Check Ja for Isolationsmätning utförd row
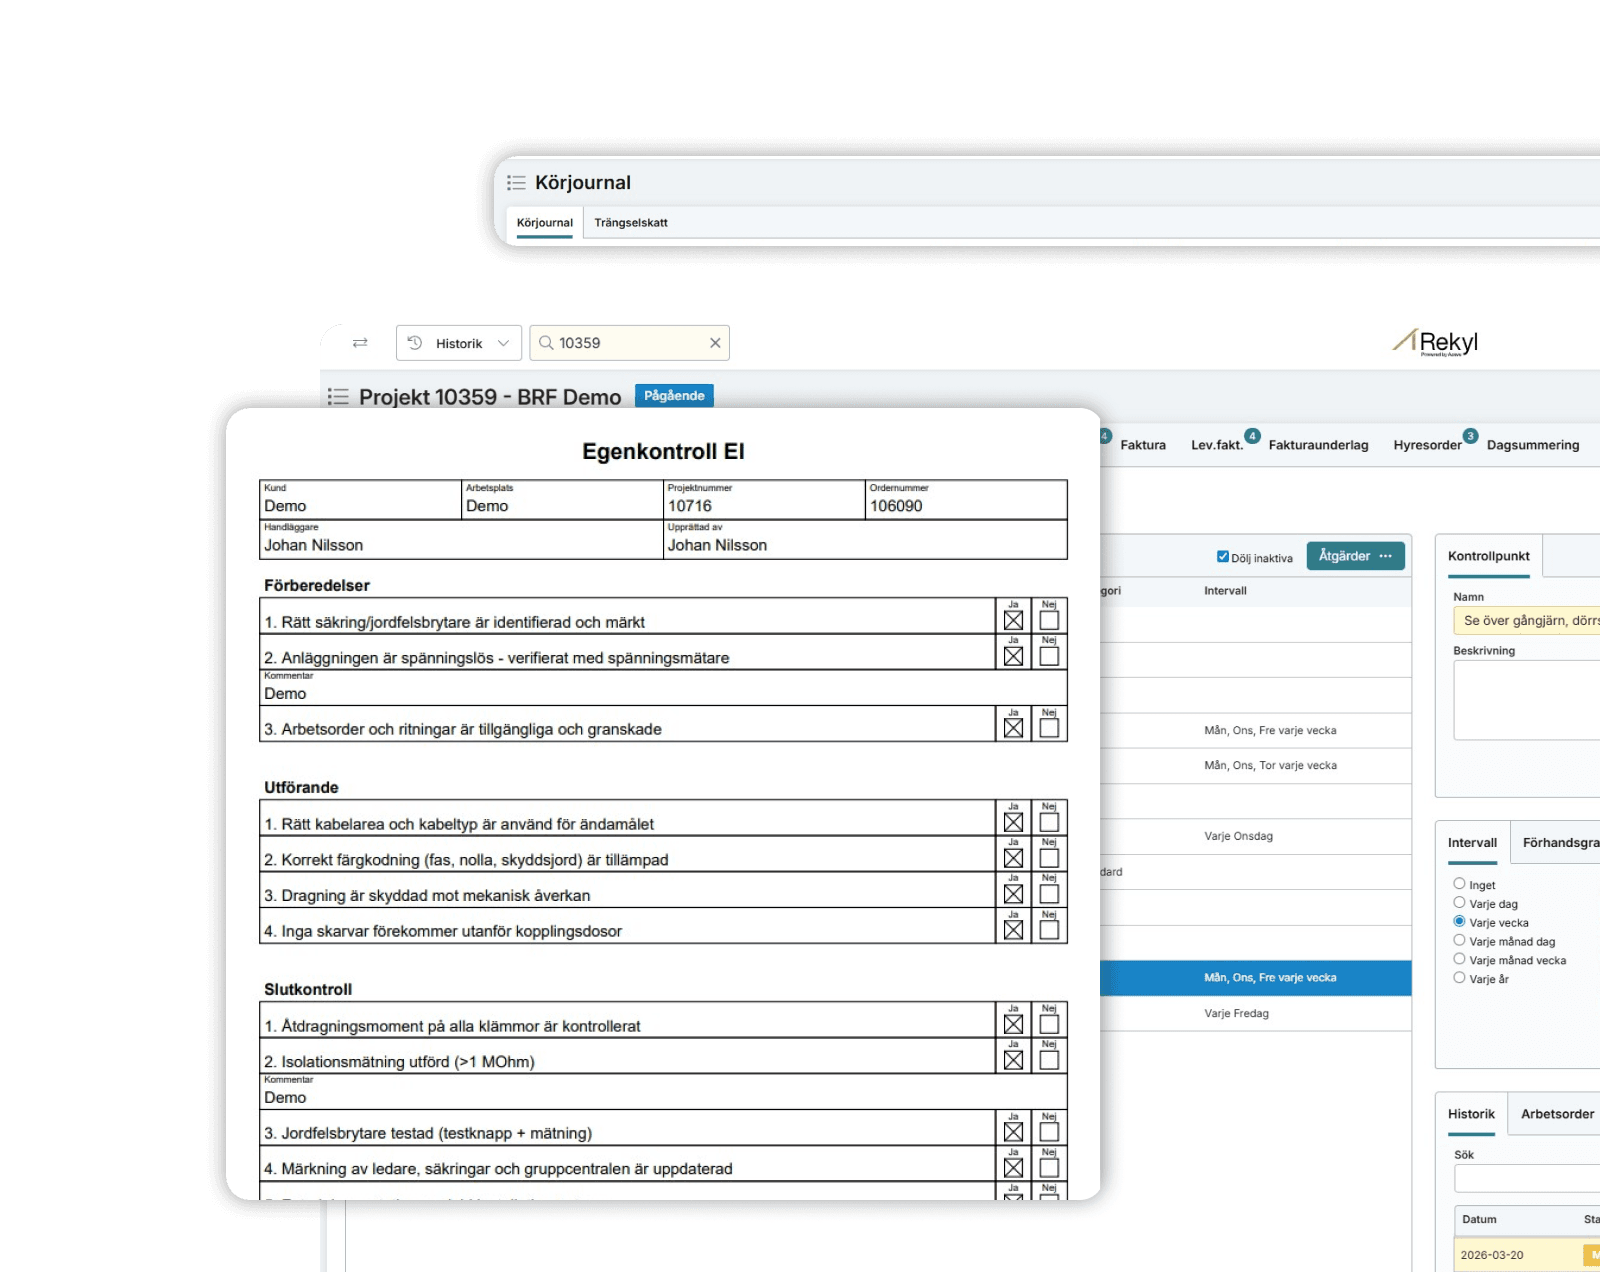Viewport: 1600px width, 1272px height. [x=1013, y=1060]
